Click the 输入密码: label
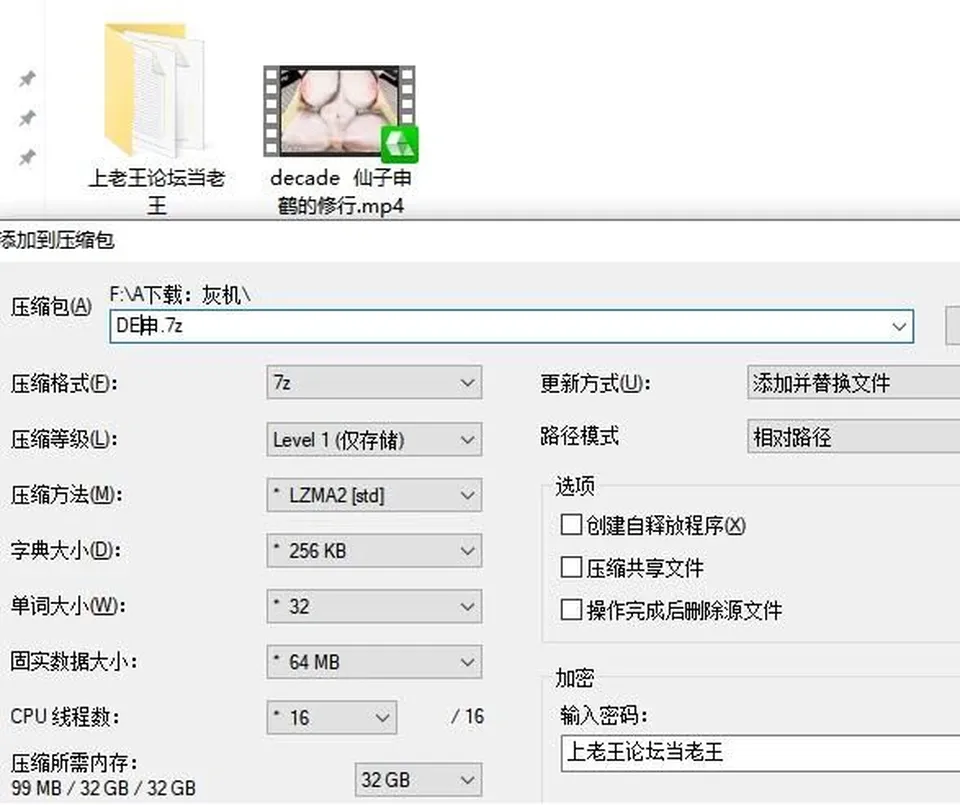Image resolution: width=960 pixels, height=805 pixels. [x=604, y=715]
